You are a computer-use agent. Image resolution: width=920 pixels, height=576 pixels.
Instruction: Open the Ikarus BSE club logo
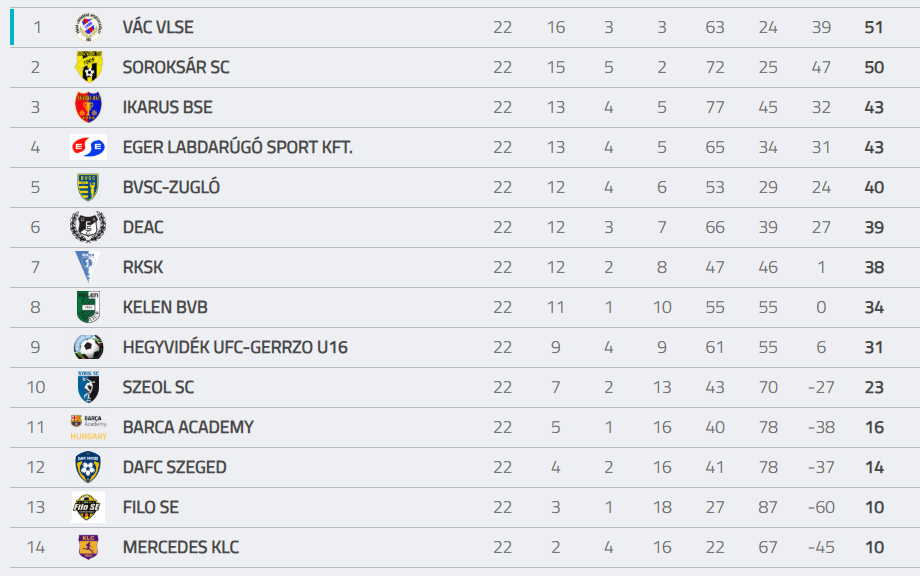89,107
